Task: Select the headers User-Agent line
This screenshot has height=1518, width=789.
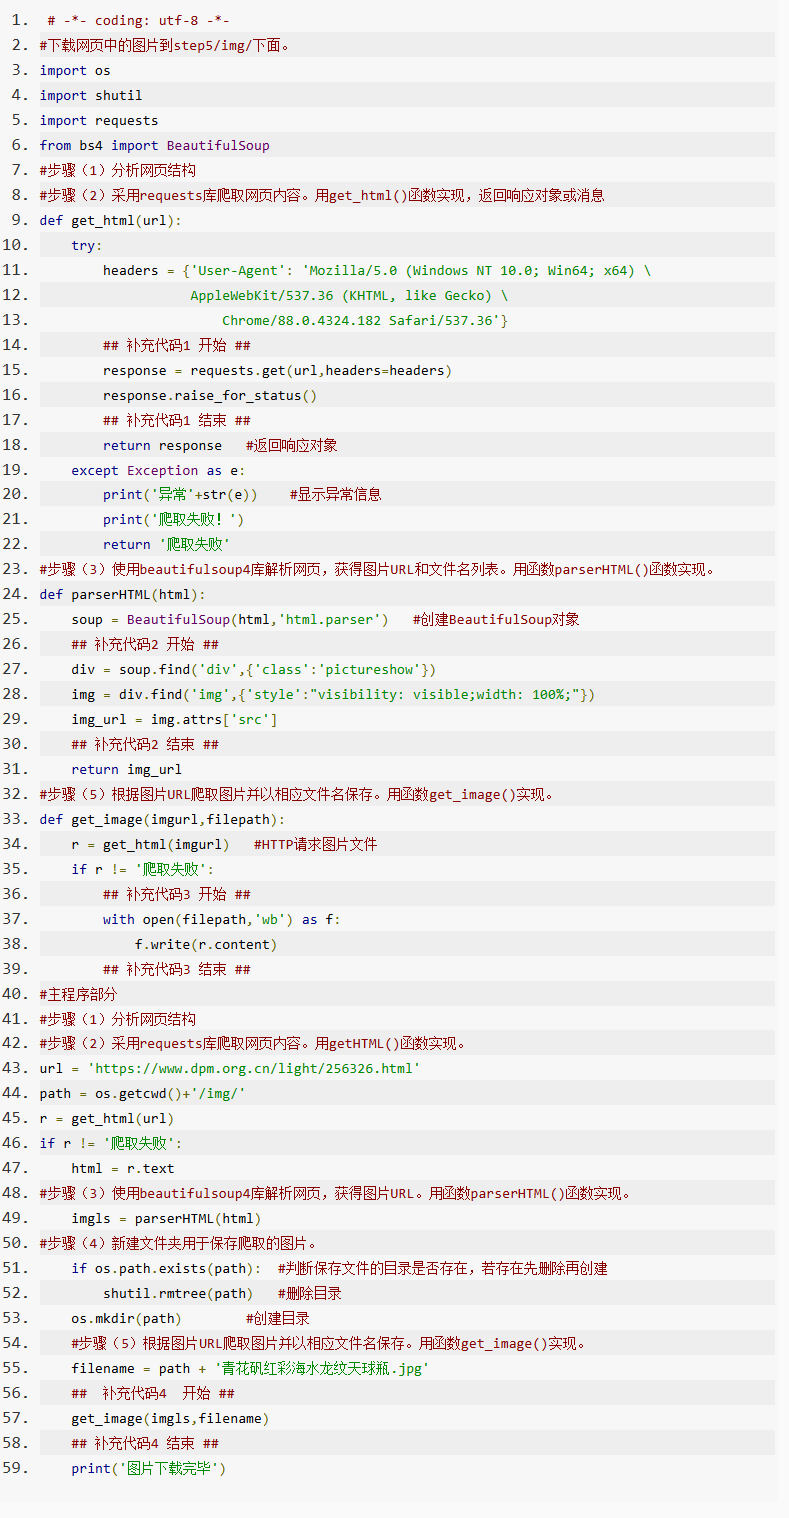Action: (377, 270)
